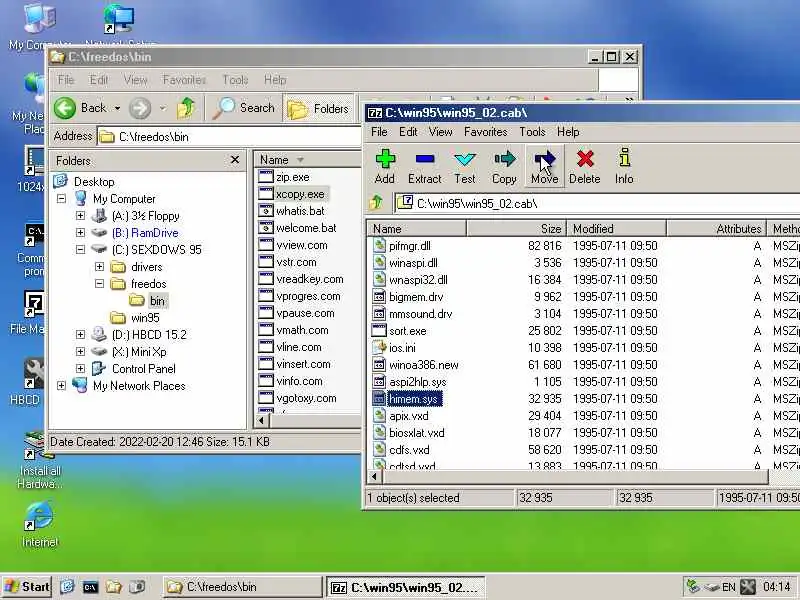Expand the My Network Places node
The width and height of the screenshot is (800, 600).
62,386
